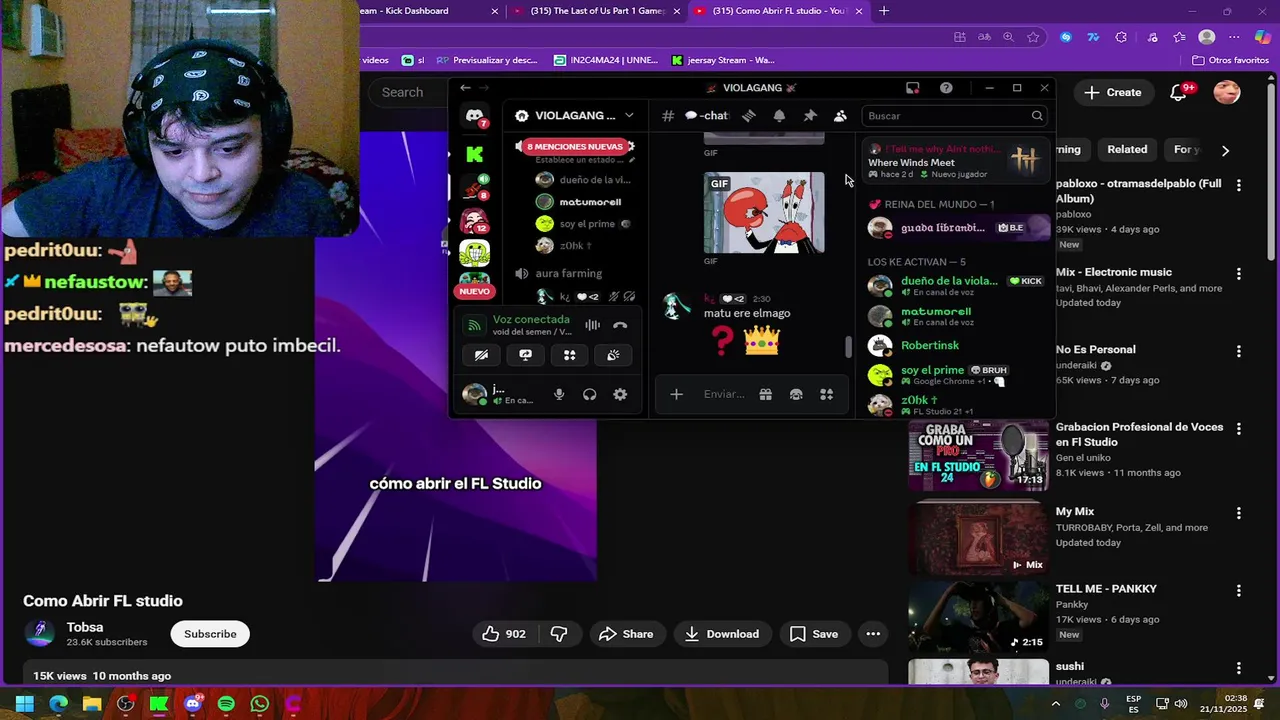Screen dimensions: 1280x720
Task: Save the YouTube video to playlist
Action: point(814,634)
